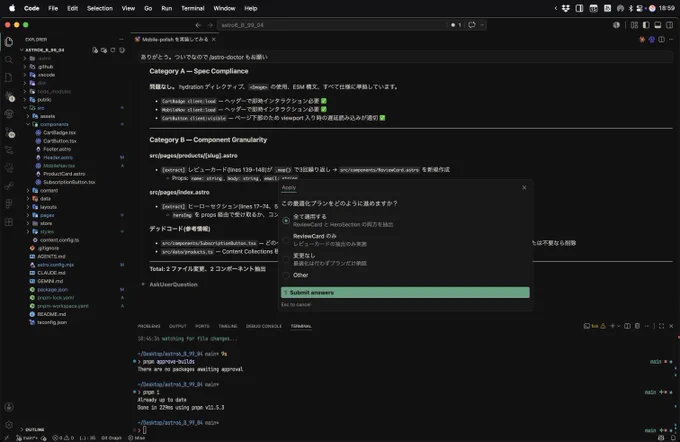Image resolution: width=680 pixels, height=442 pixels.
Task: Click the main branch status bar item
Action: pyautogui.click(x=27, y=438)
